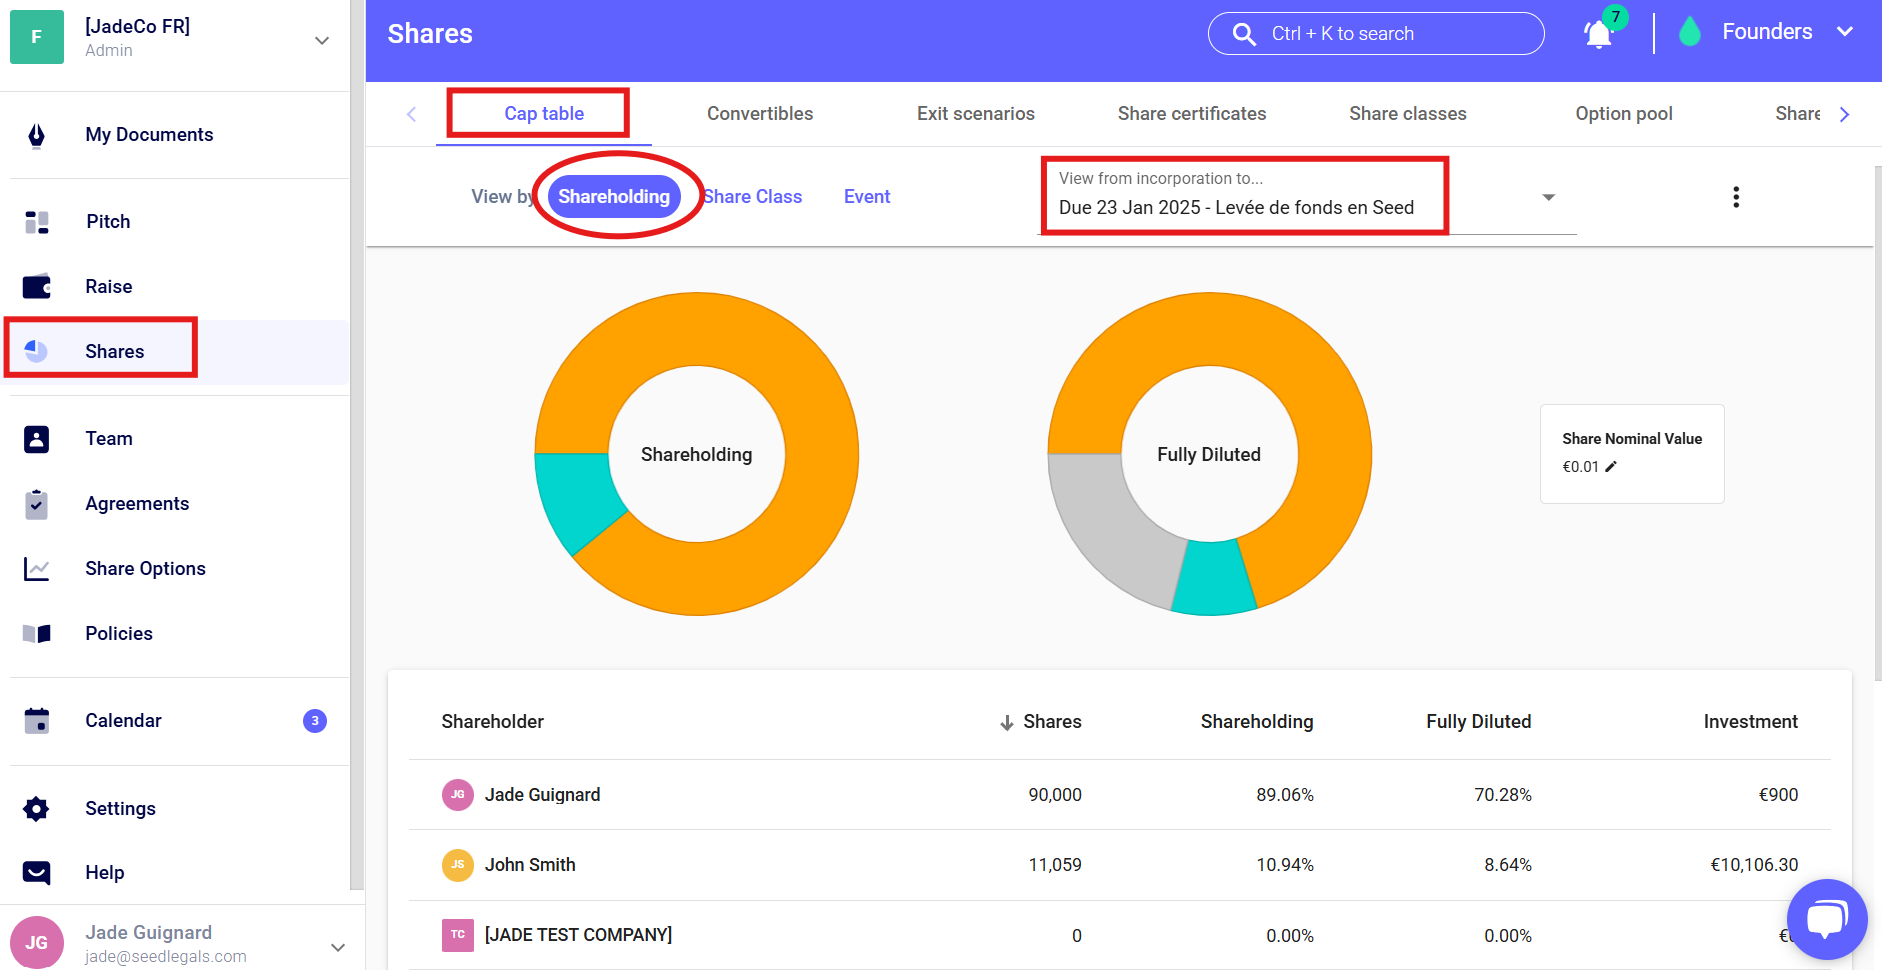1882x970 pixels.
Task: Toggle view by Shareholding
Action: pyautogui.click(x=613, y=197)
